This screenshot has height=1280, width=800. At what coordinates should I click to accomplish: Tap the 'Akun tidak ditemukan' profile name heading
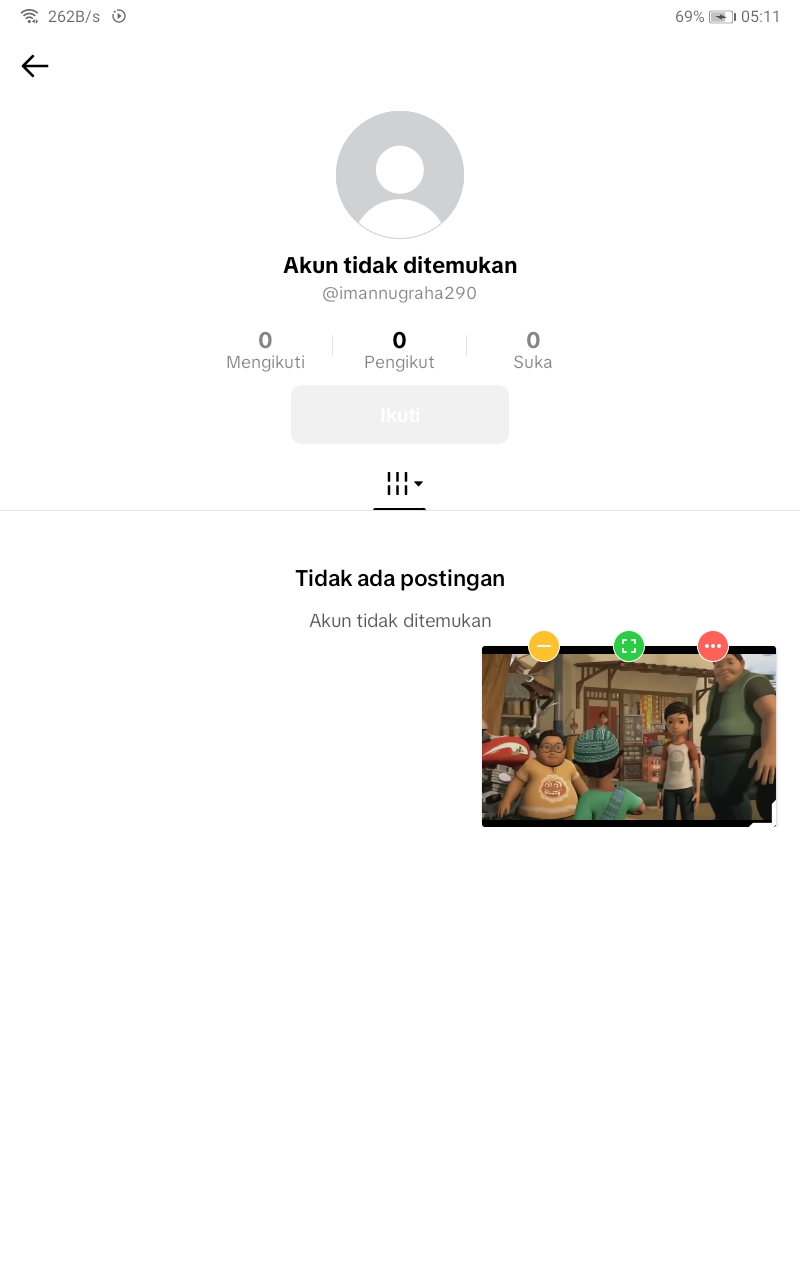click(400, 266)
